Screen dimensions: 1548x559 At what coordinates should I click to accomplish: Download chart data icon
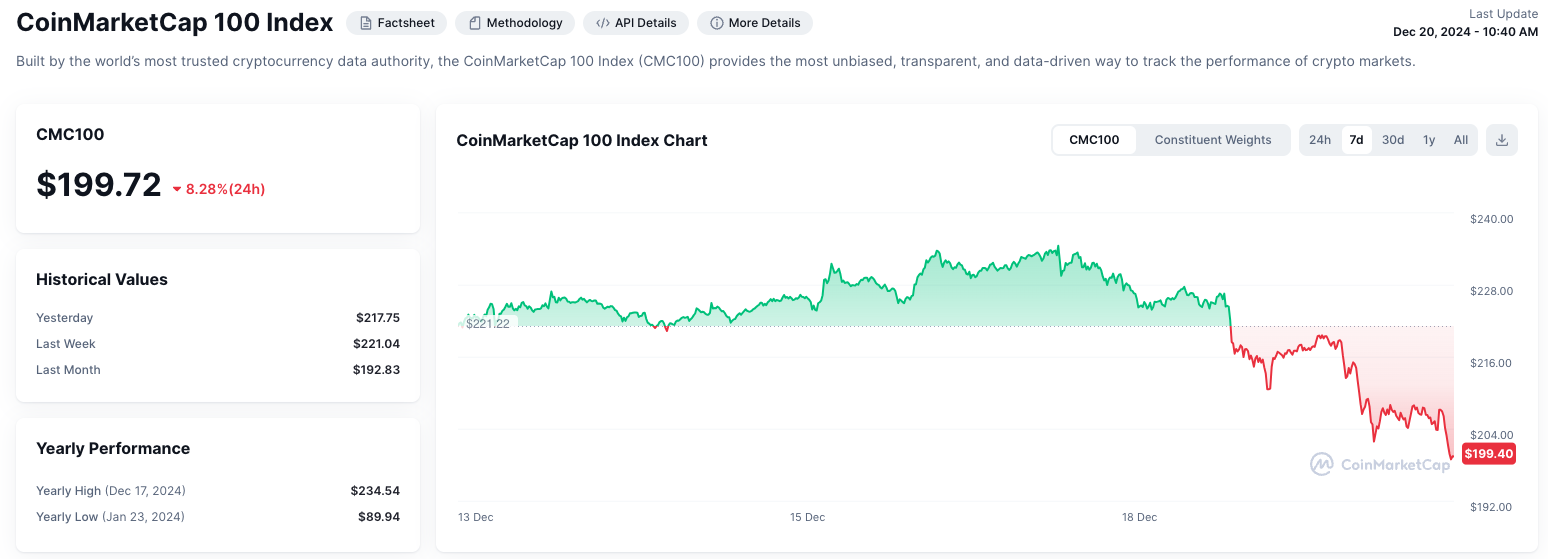(1501, 140)
